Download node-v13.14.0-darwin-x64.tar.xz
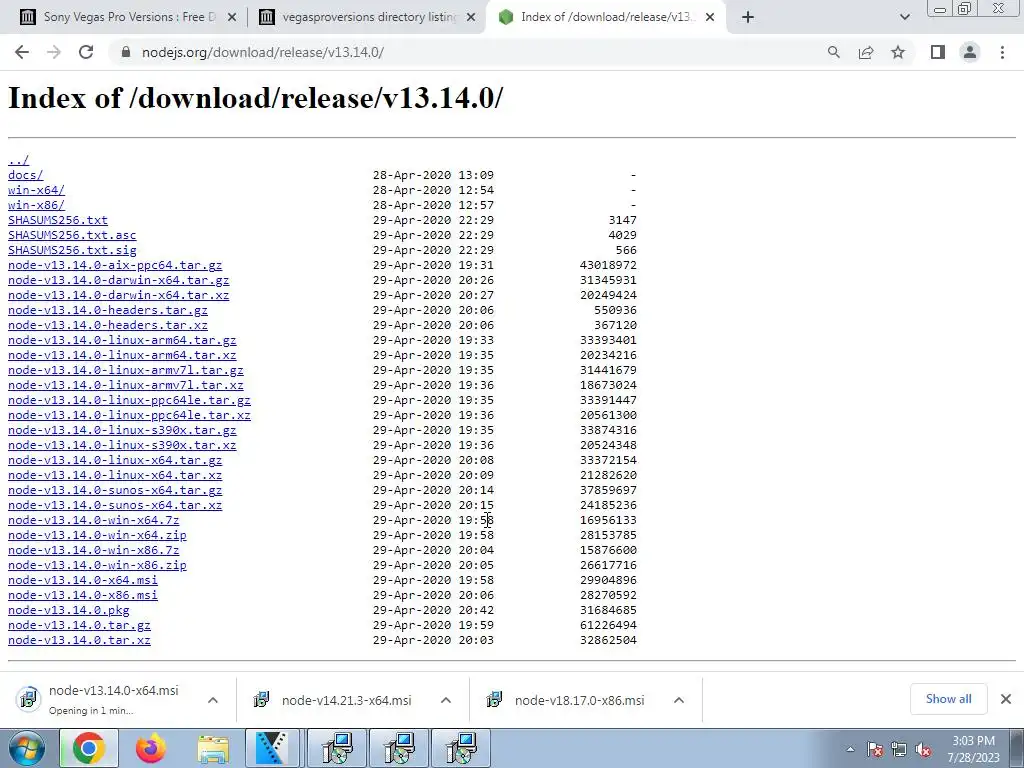The image size is (1024, 768). (x=119, y=295)
